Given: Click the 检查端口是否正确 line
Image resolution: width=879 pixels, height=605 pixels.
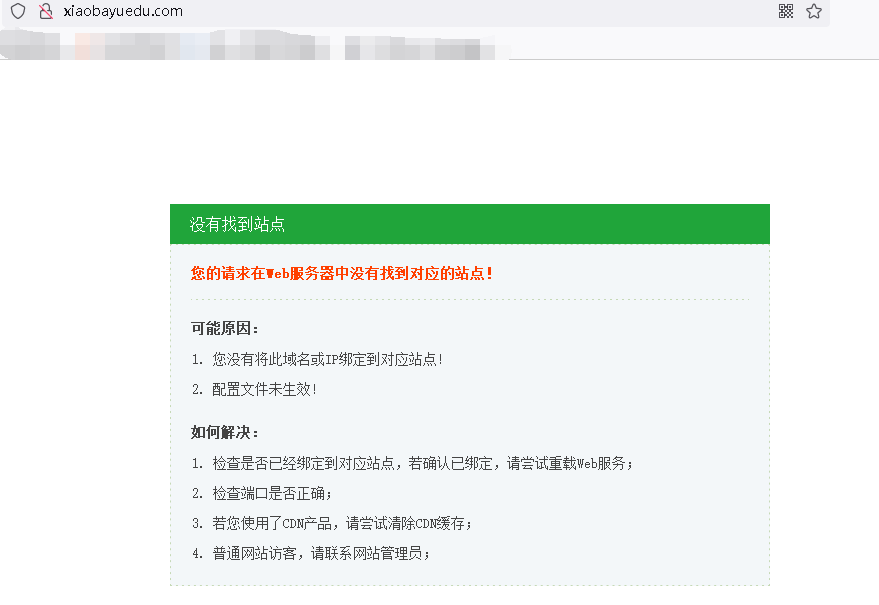Looking at the screenshot, I should (x=271, y=494).
